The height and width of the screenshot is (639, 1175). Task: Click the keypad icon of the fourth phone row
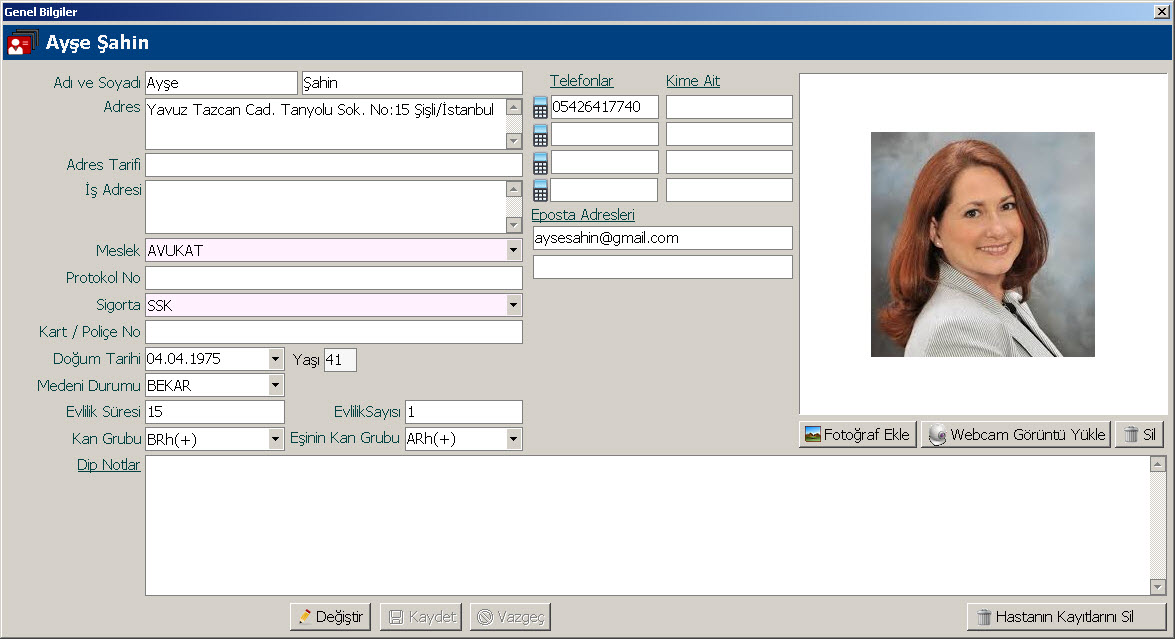point(540,191)
